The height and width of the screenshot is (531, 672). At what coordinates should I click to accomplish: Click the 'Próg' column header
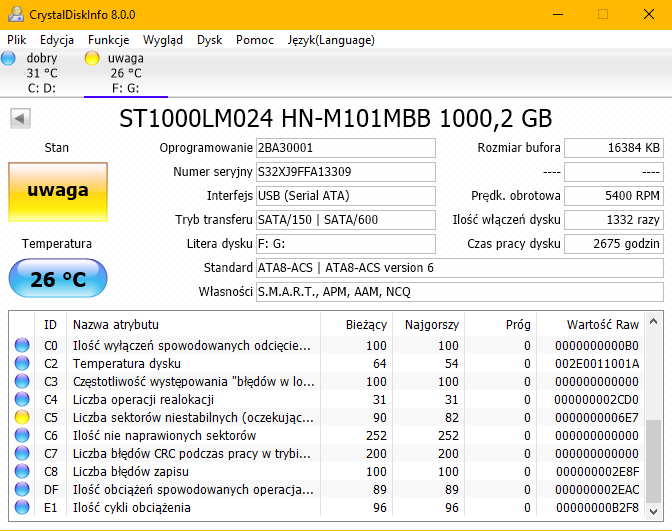[500, 324]
